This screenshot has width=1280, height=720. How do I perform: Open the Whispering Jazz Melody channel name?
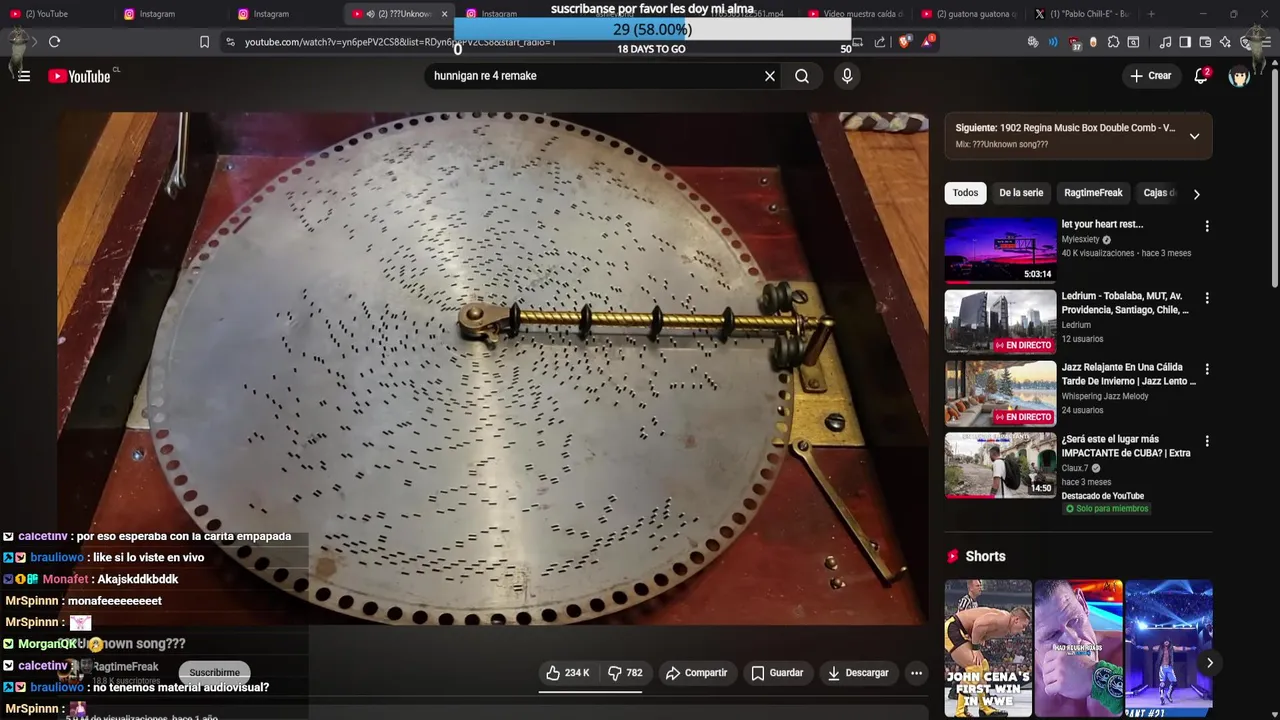click(x=1105, y=396)
